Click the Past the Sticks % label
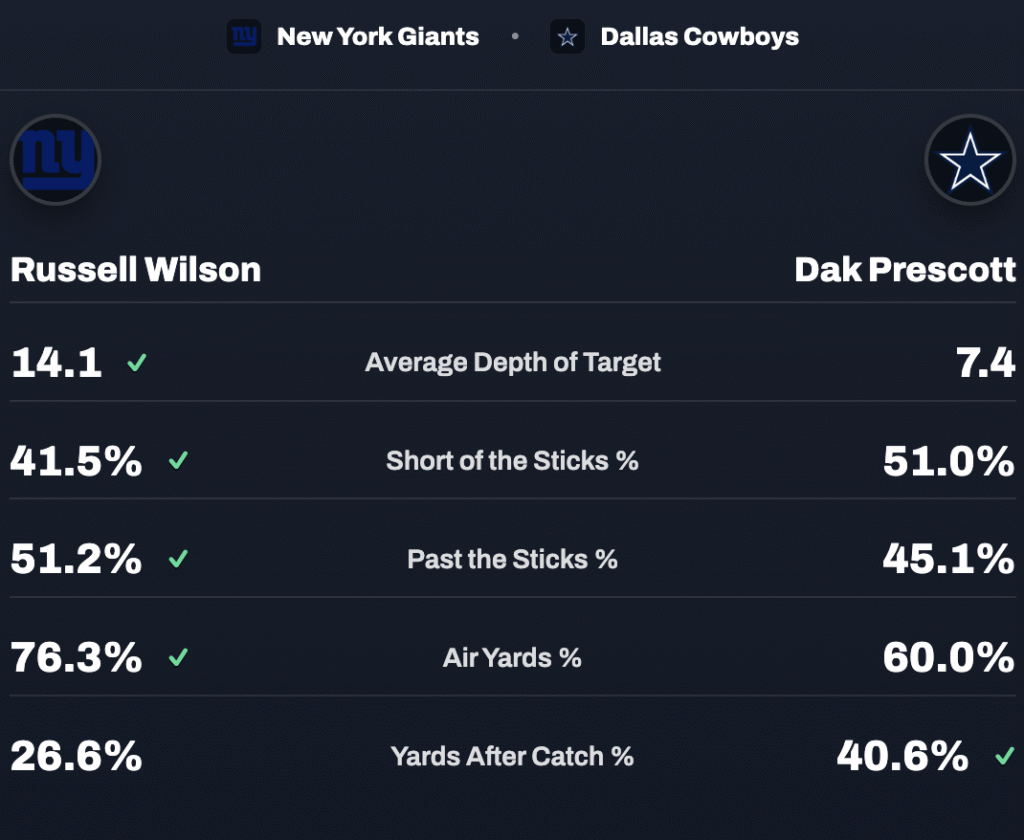 point(512,559)
